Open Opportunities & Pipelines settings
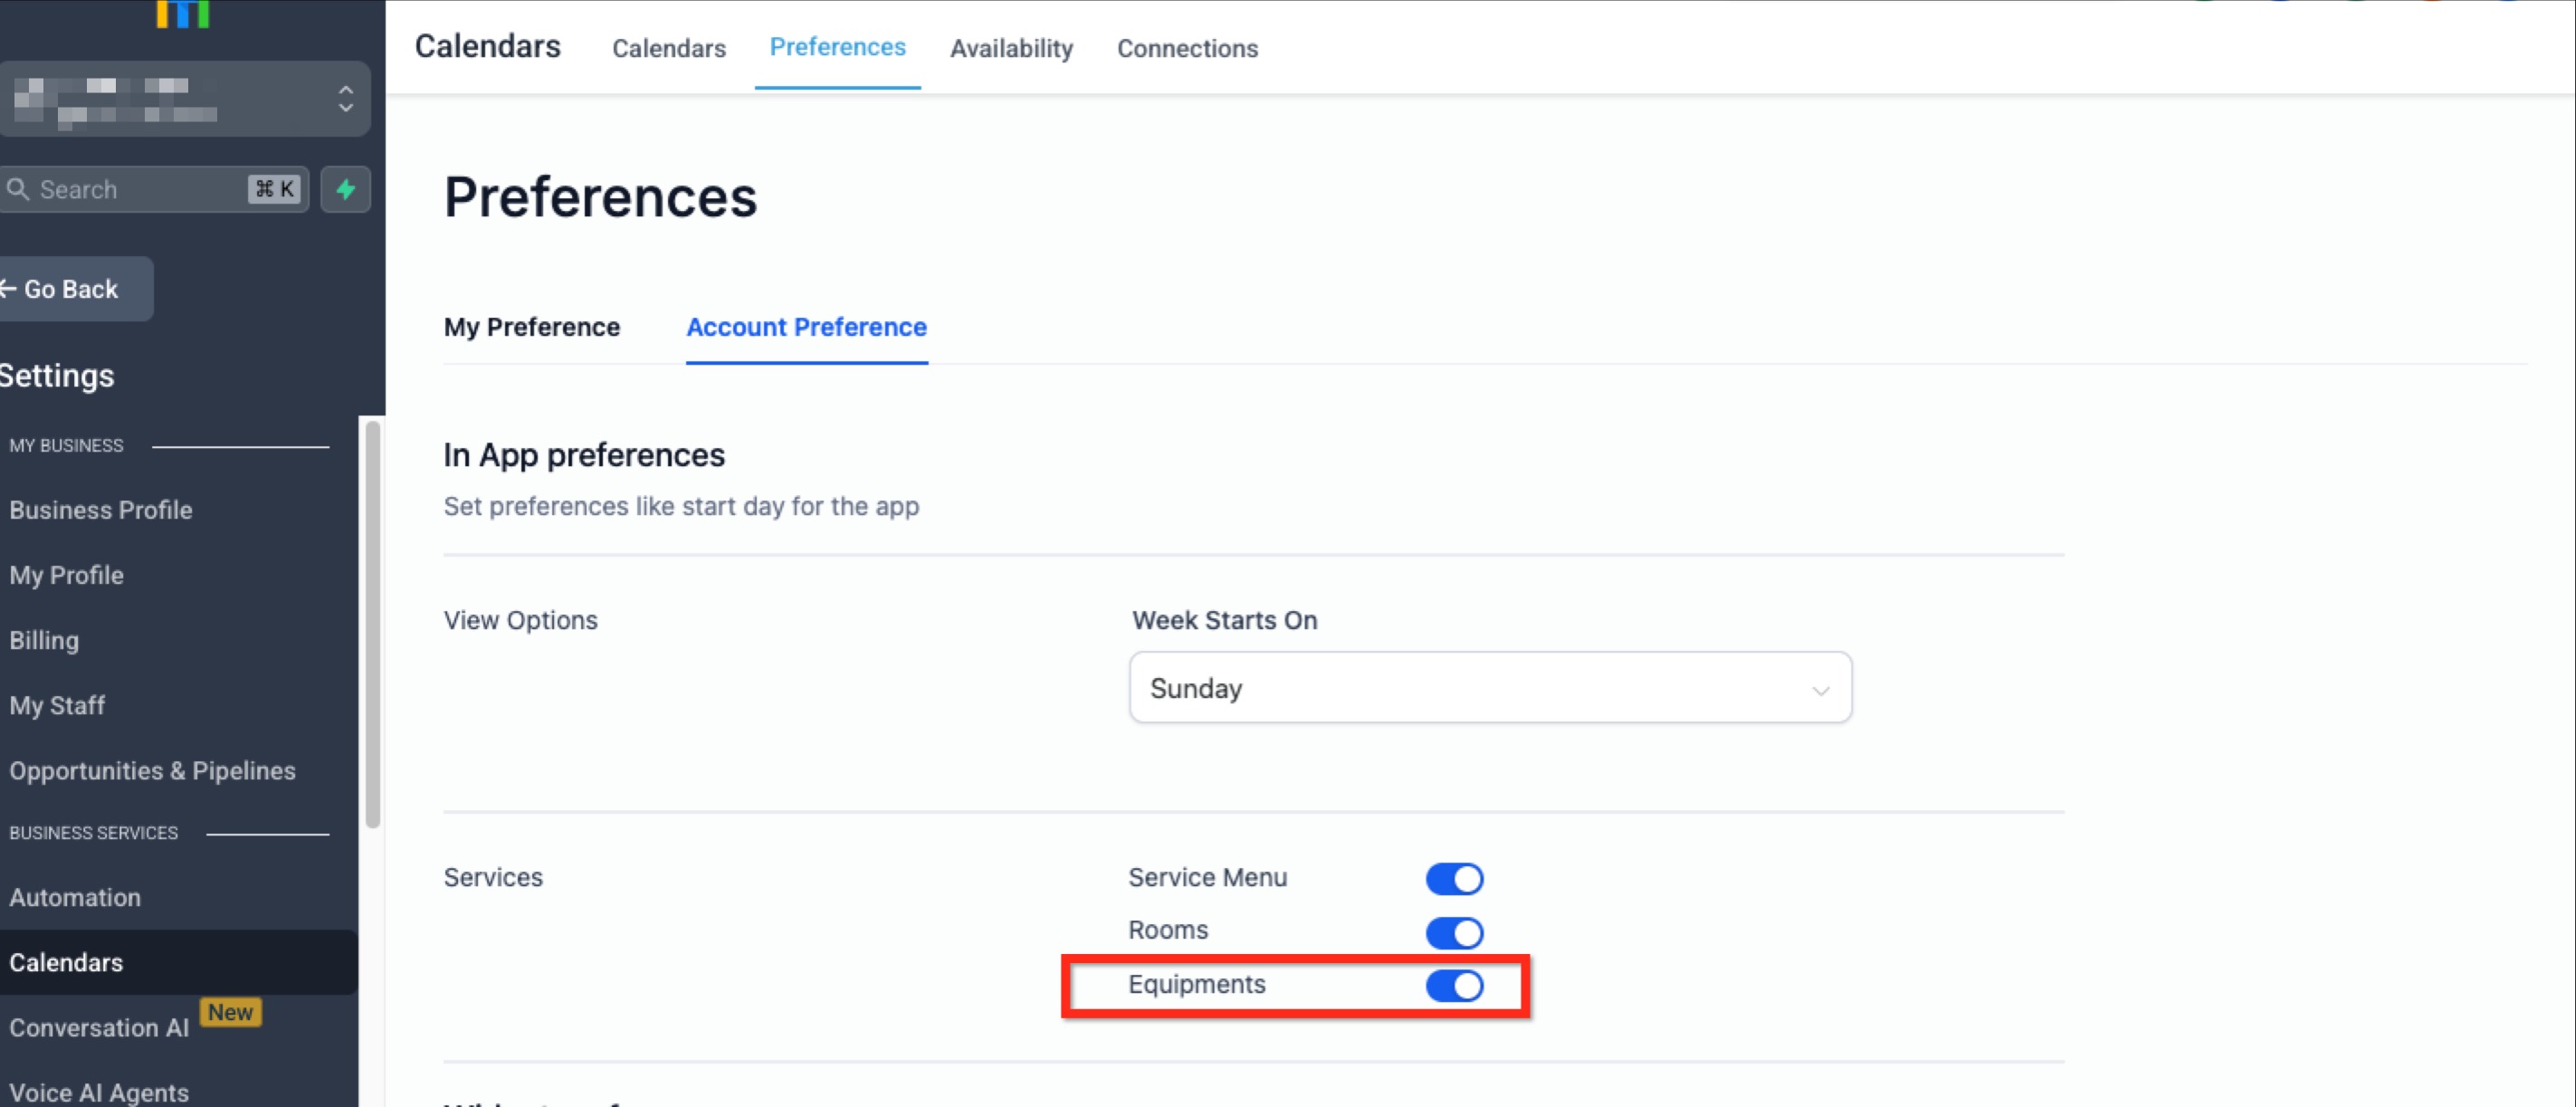 (x=152, y=770)
